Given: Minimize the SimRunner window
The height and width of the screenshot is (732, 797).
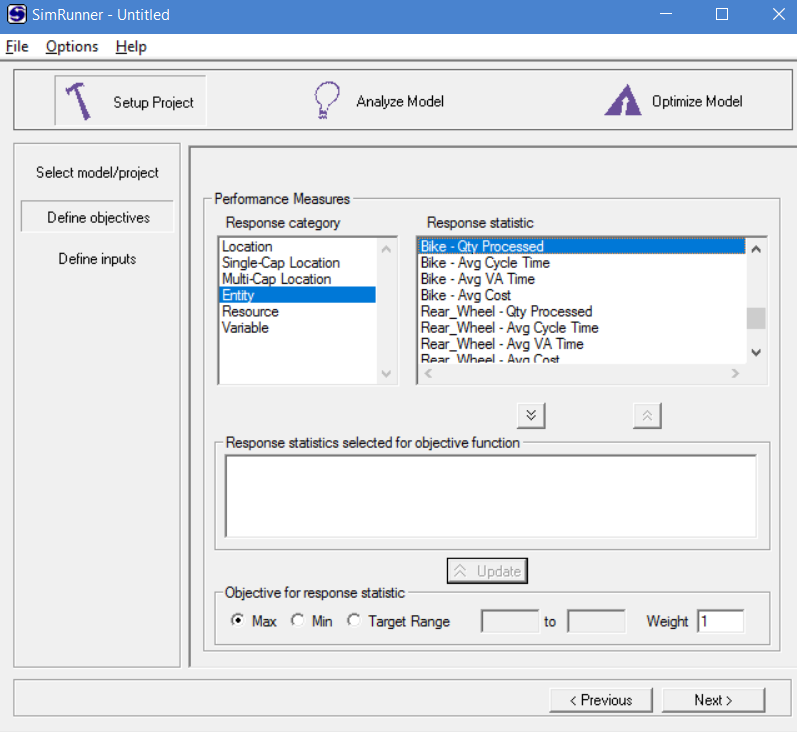Looking at the screenshot, I should (666, 14).
